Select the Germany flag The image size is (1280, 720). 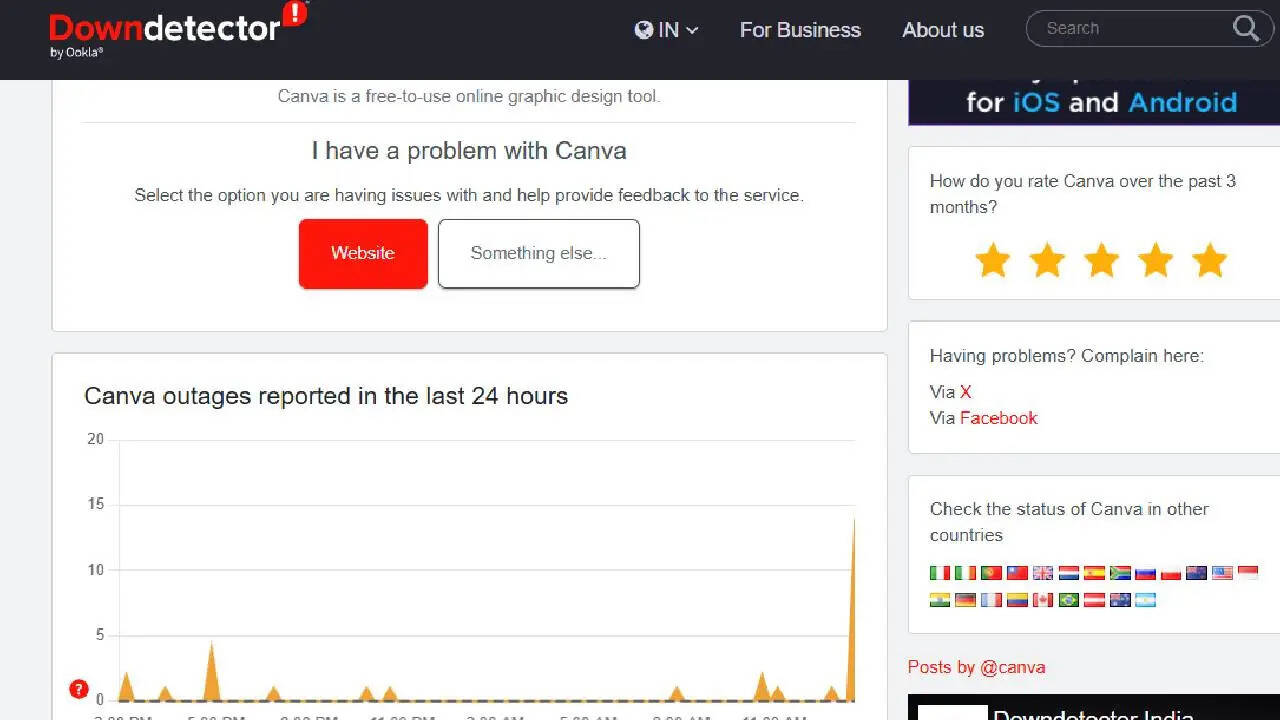tap(965, 600)
